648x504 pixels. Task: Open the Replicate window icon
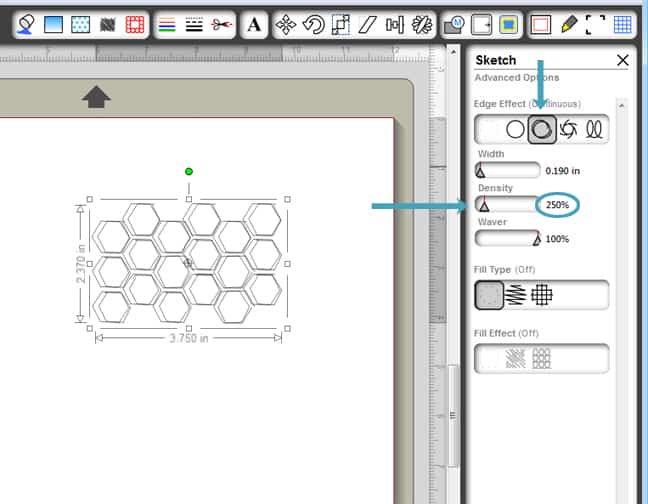pos(422,25)
